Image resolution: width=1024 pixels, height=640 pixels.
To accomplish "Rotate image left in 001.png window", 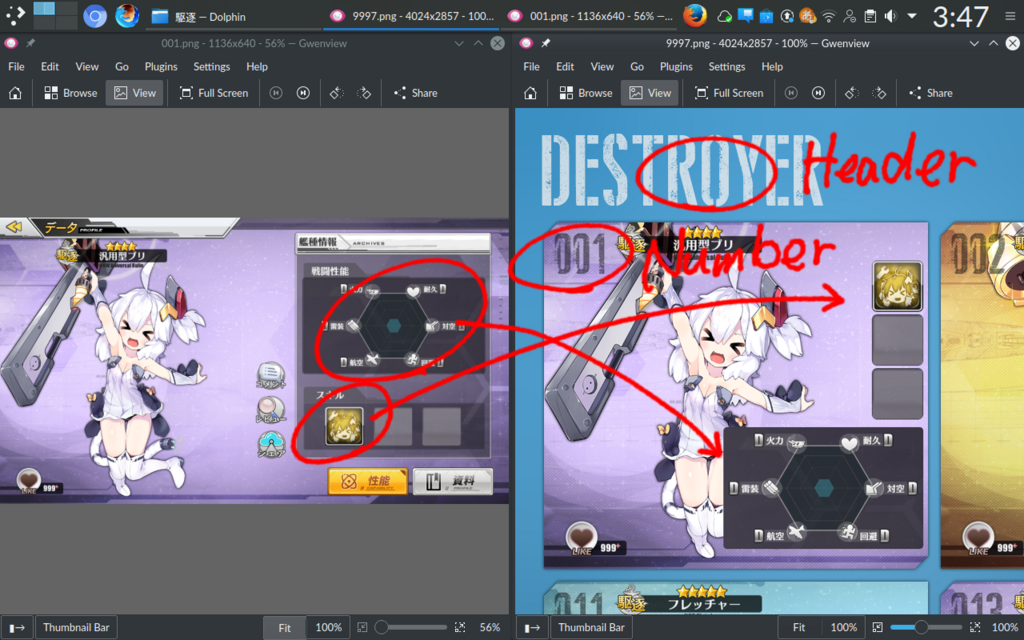I will (337, 93).
